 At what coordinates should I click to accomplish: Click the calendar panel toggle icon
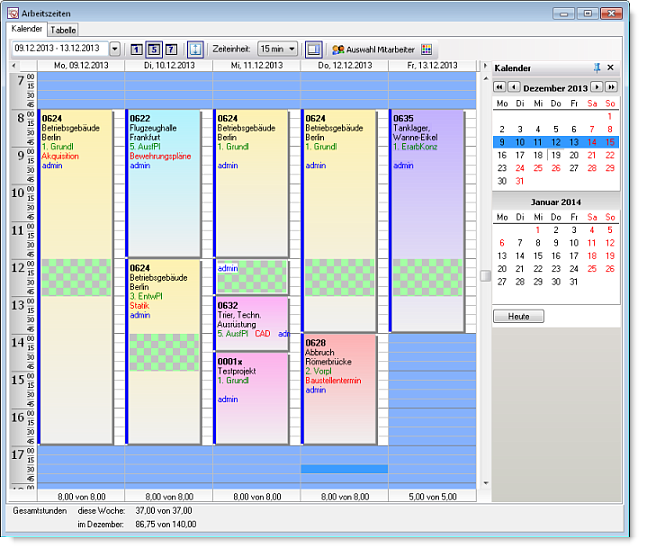tap(314, 48)
